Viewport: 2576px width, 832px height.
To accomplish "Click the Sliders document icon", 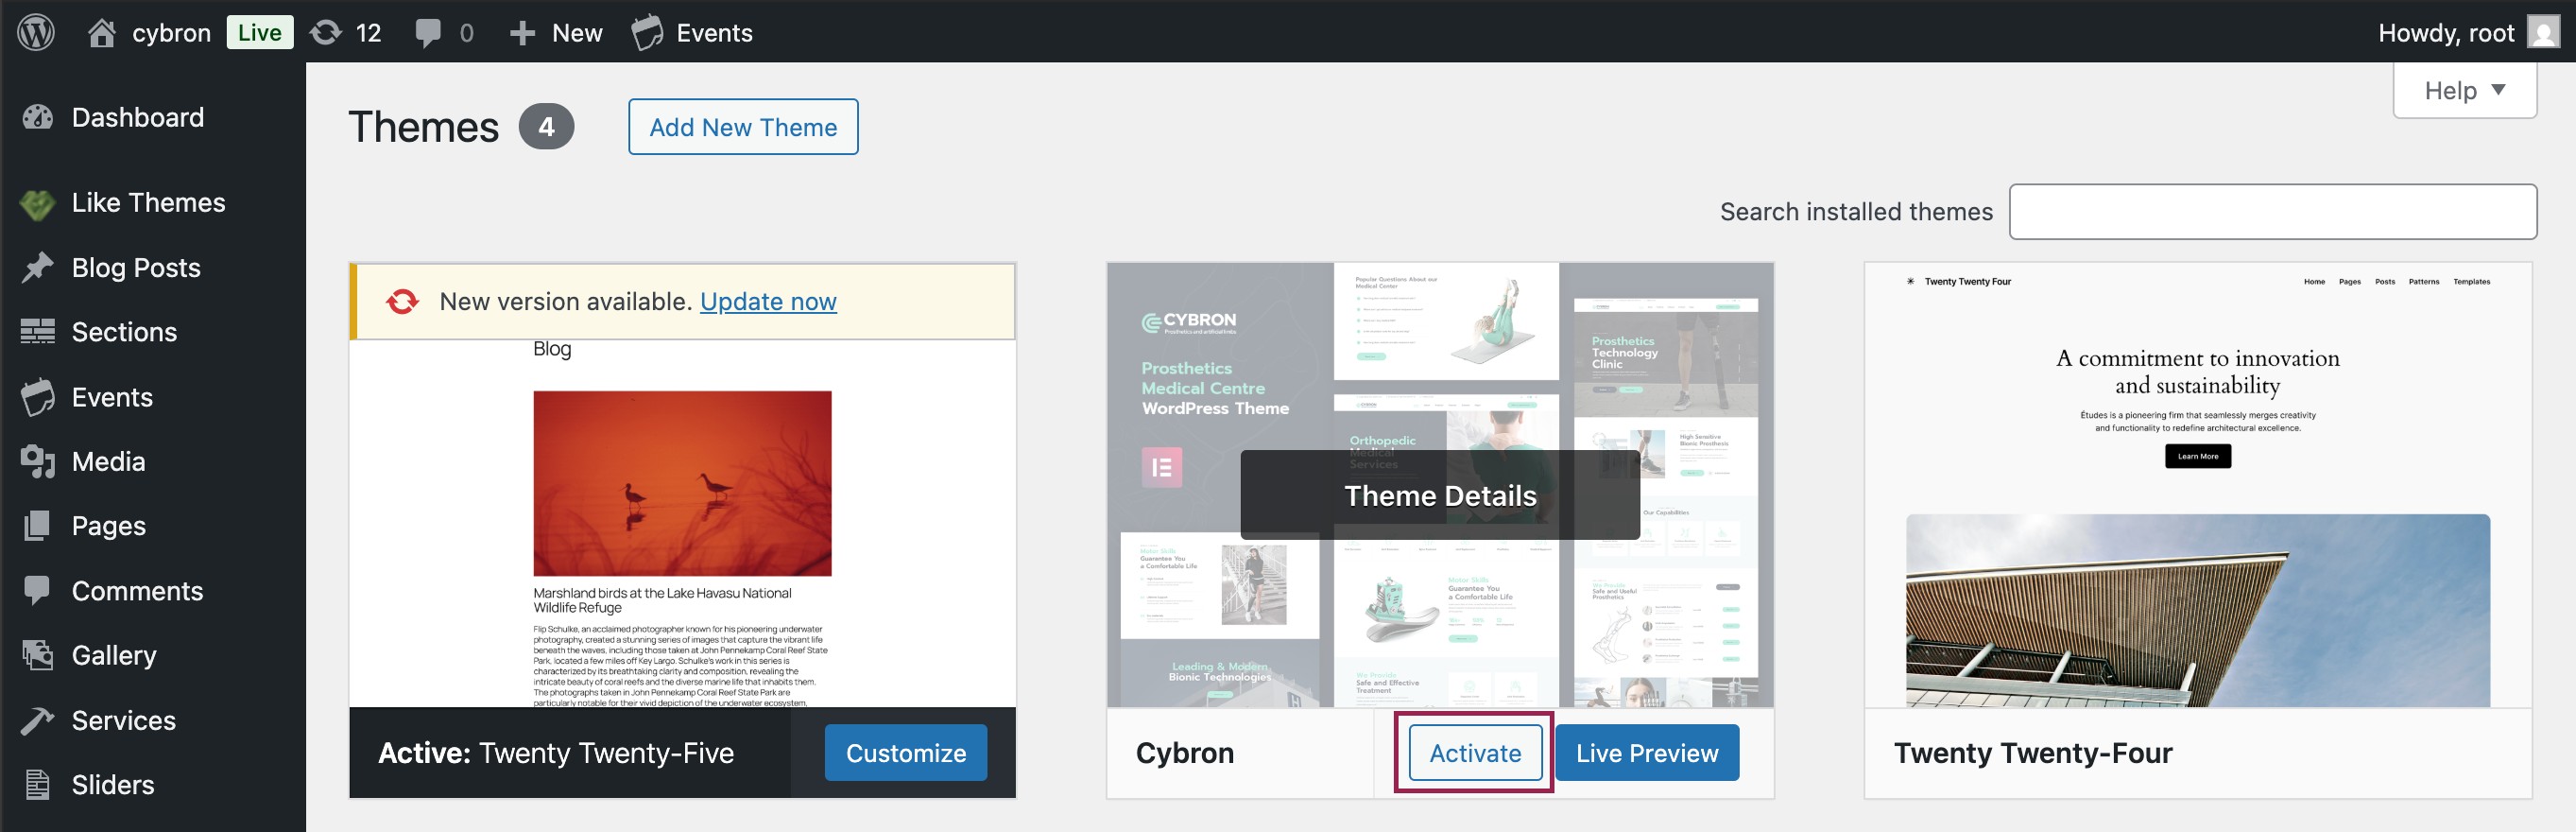I will (38, 785).
